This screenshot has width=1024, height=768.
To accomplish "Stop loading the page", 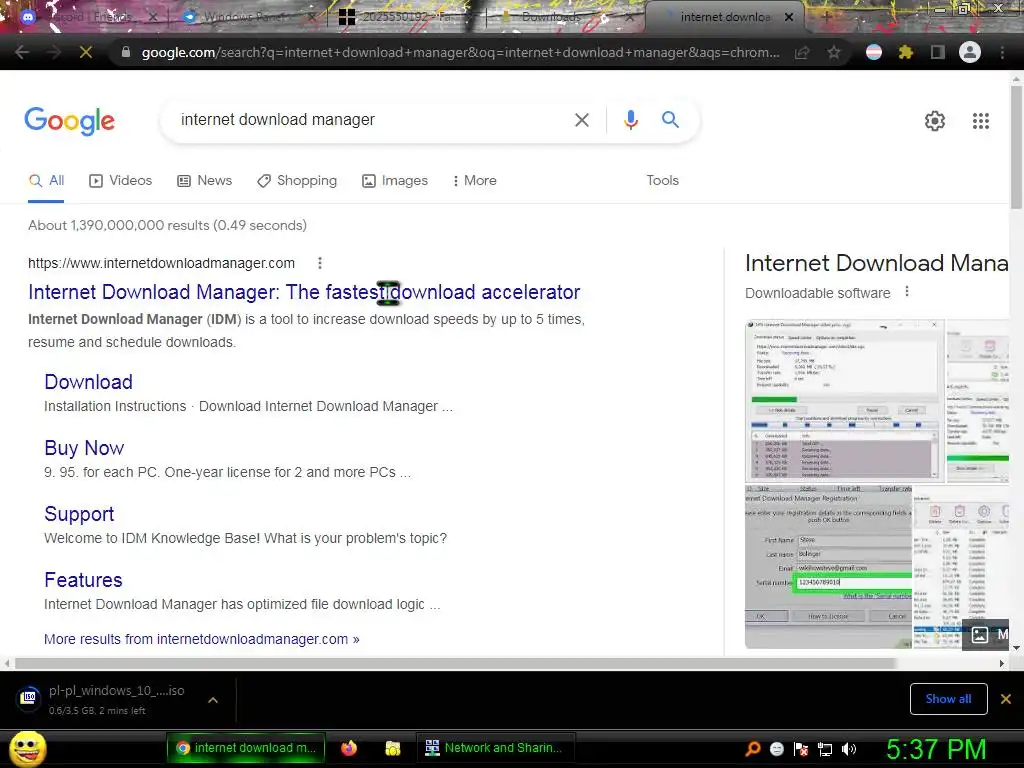I will (86, 52).
